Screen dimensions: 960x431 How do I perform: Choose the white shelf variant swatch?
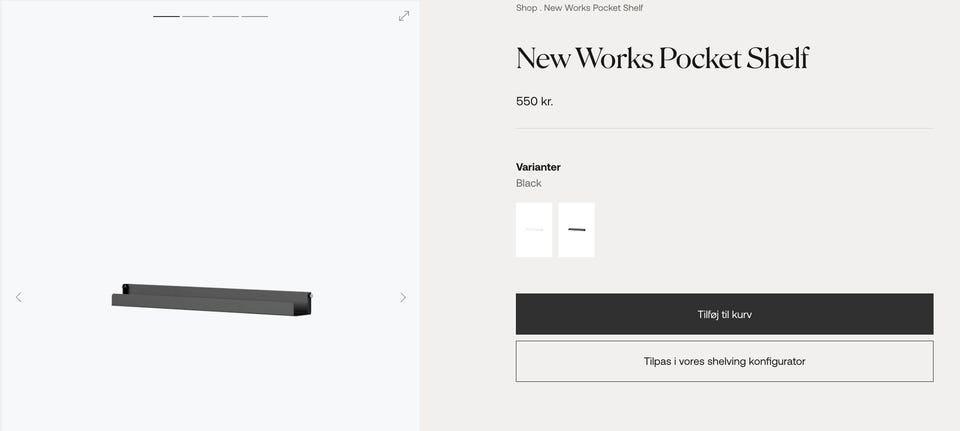pos(534,230)
